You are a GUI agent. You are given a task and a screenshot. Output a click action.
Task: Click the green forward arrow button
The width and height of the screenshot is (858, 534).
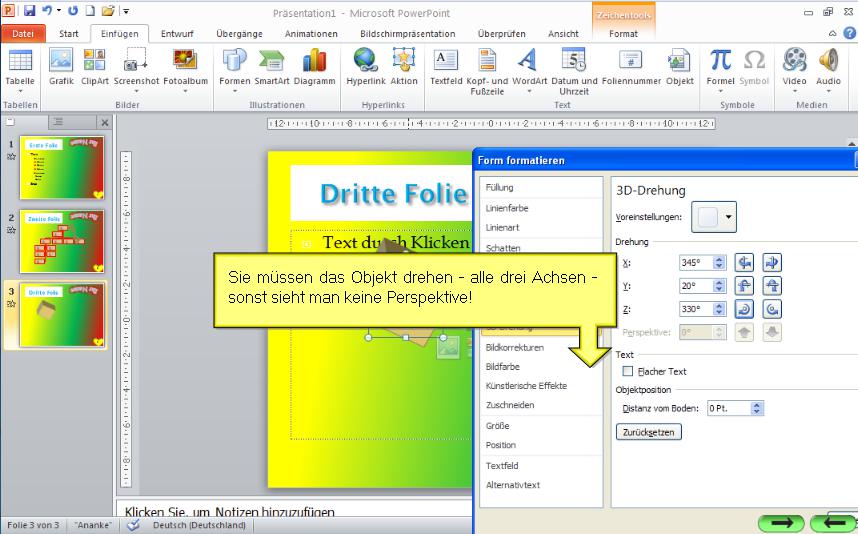click(x=782, y=522)
